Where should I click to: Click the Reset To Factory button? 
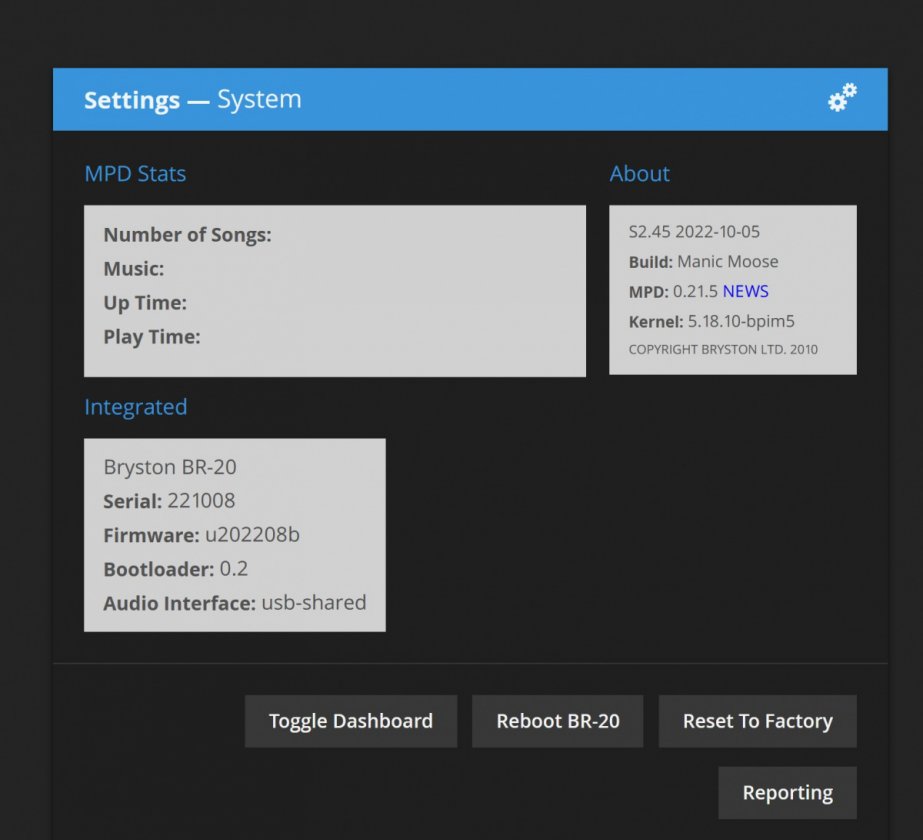[758, 721]
